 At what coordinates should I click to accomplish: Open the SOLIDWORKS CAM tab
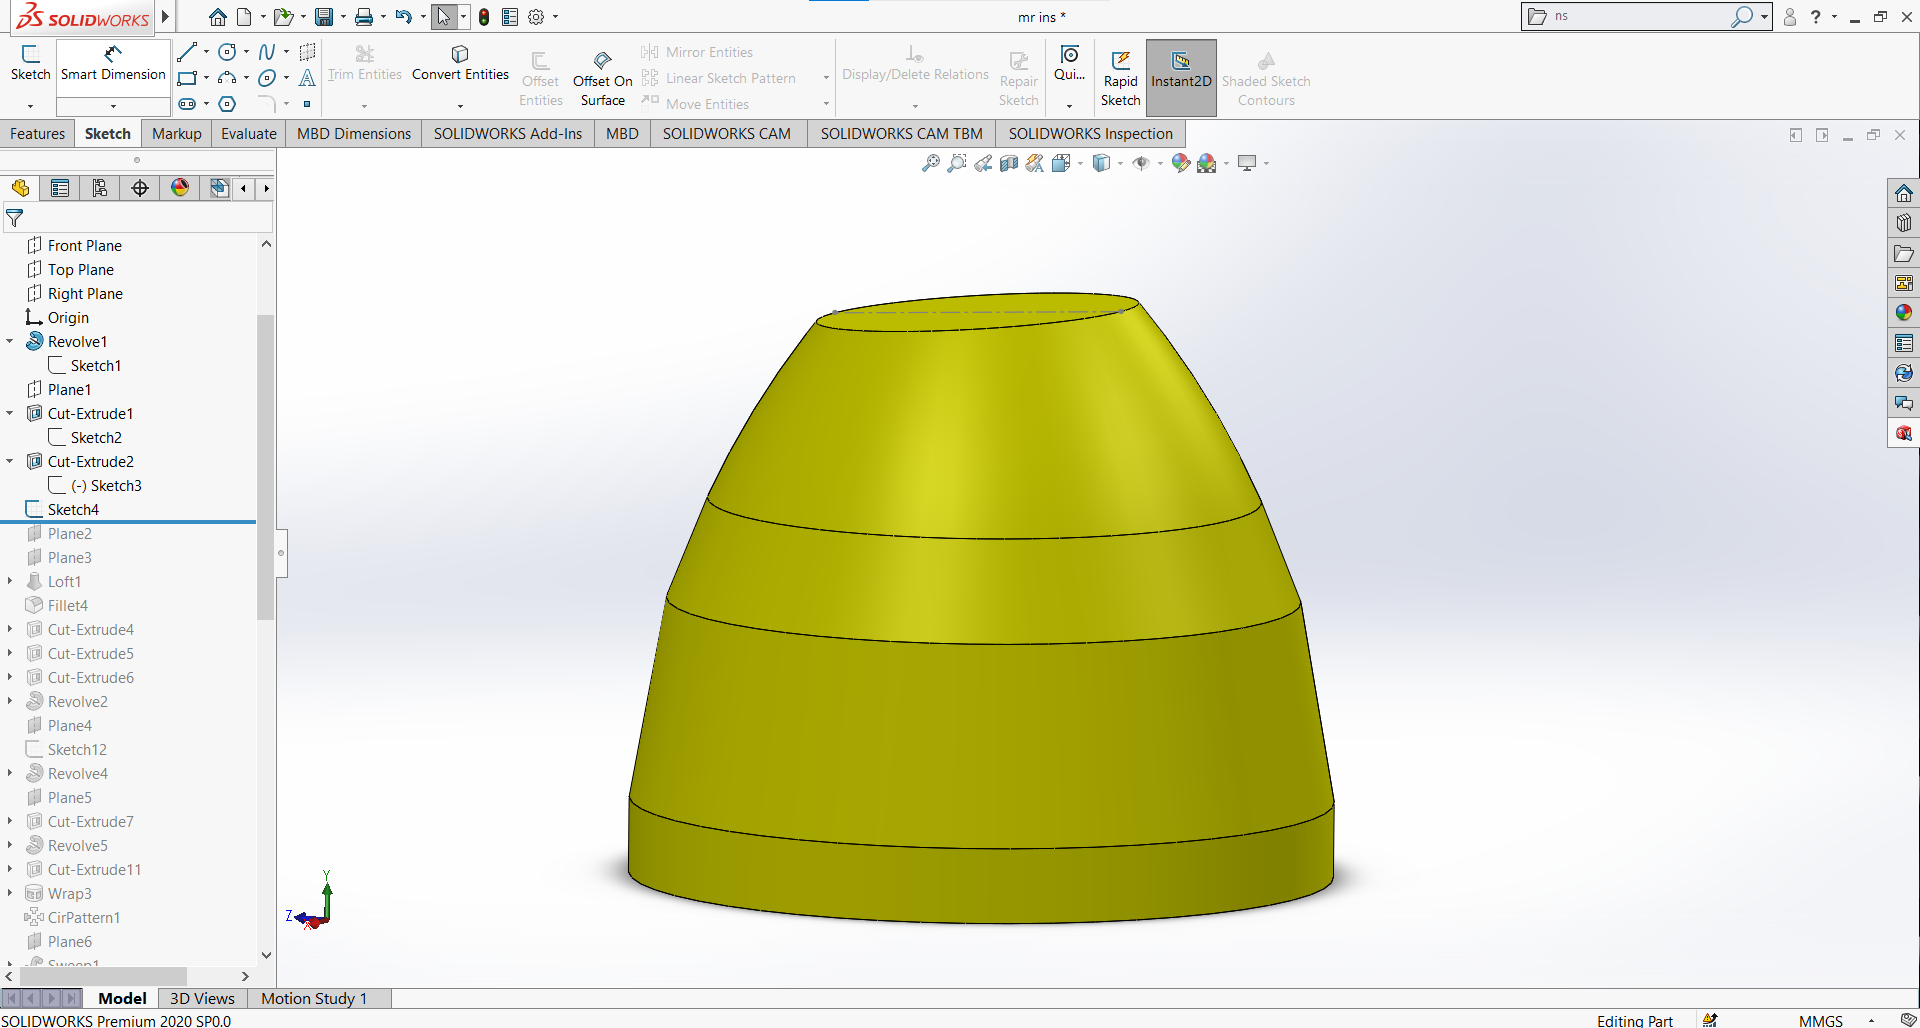click(x=726, y=133)
